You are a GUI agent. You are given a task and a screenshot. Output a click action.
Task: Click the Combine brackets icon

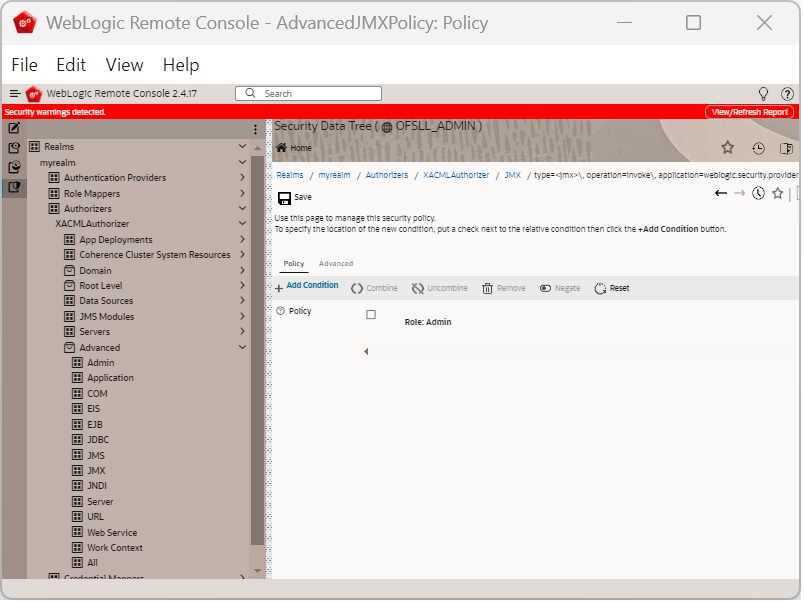pos(358,289)
